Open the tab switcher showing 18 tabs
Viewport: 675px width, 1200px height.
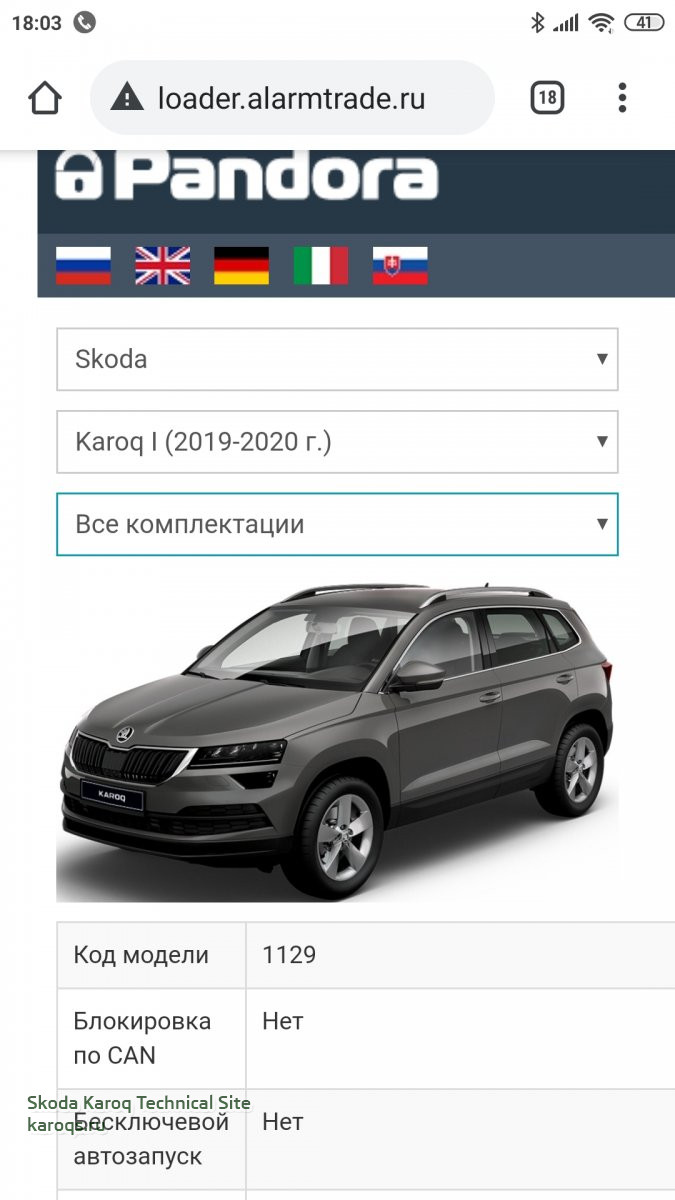(x=546, y=98)
